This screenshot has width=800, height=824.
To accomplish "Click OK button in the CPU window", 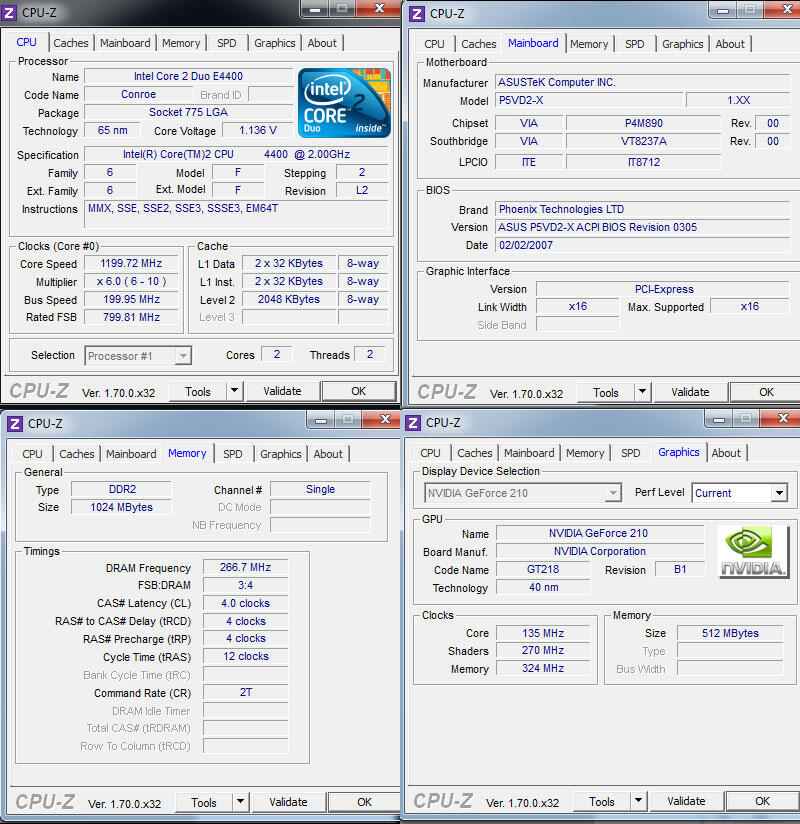I will [x=358, y=391].
